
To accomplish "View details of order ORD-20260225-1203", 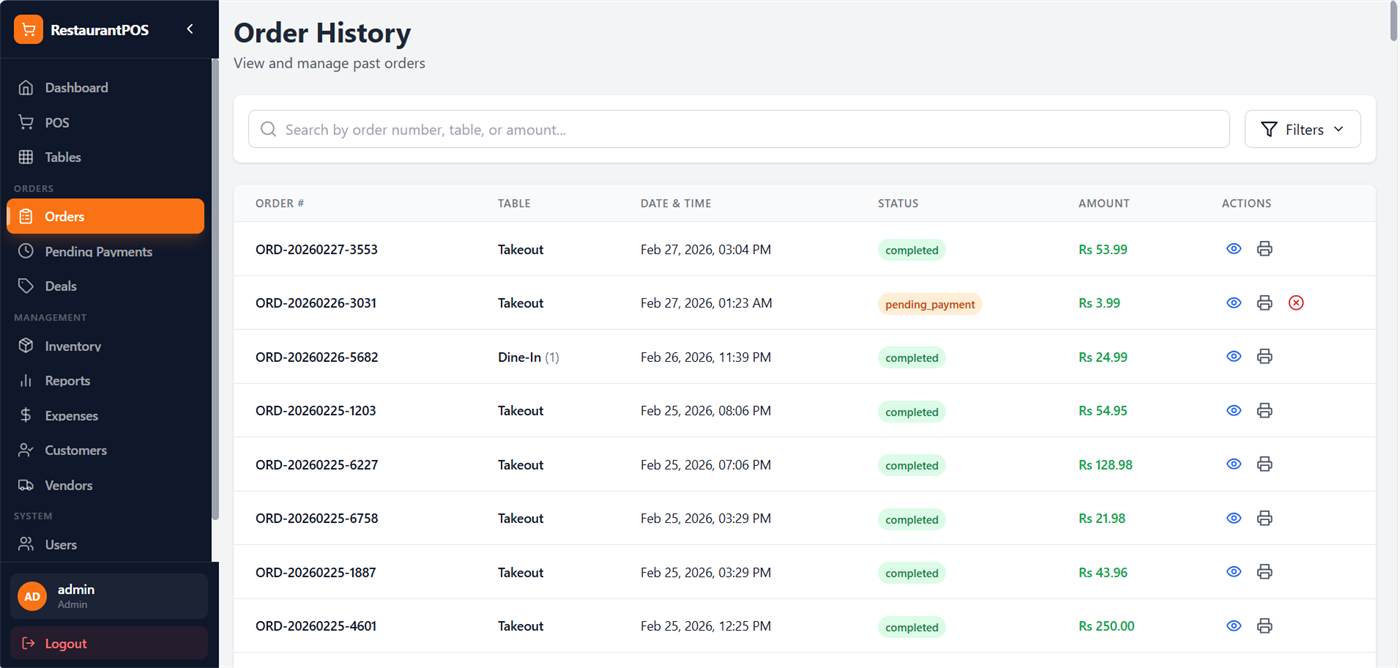I will 1234,410.
